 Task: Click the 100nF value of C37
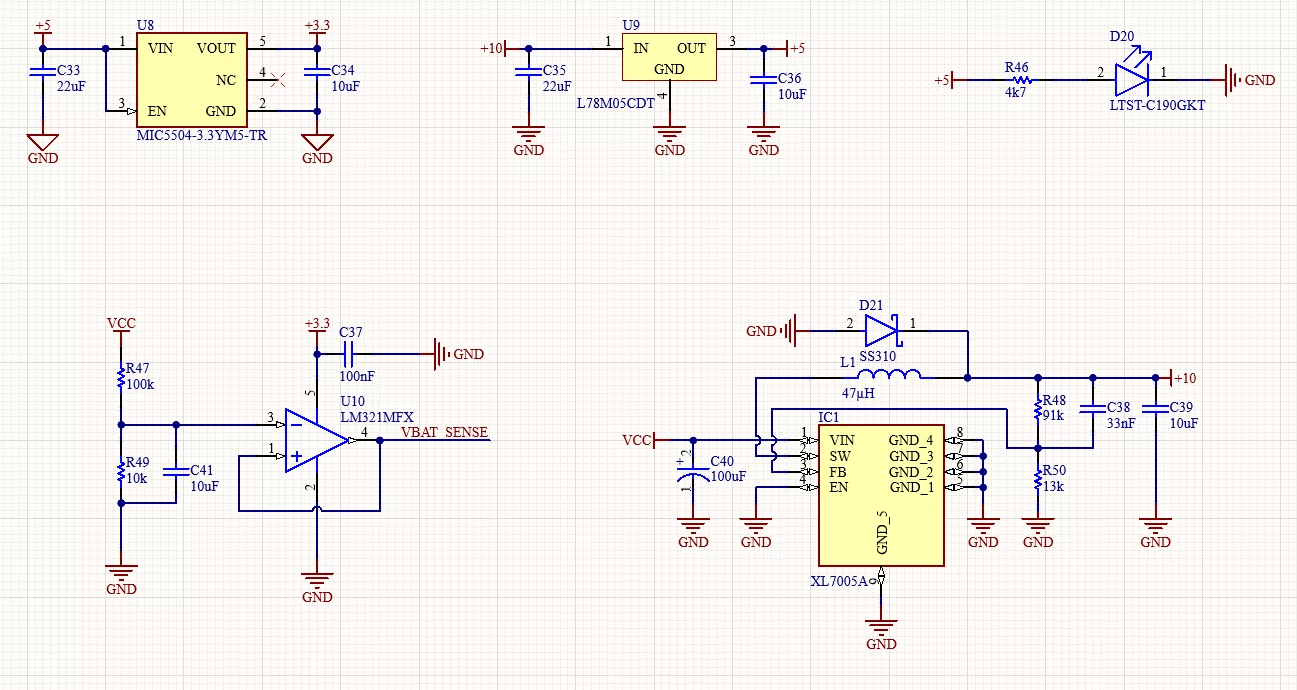(x=357, y=375)
